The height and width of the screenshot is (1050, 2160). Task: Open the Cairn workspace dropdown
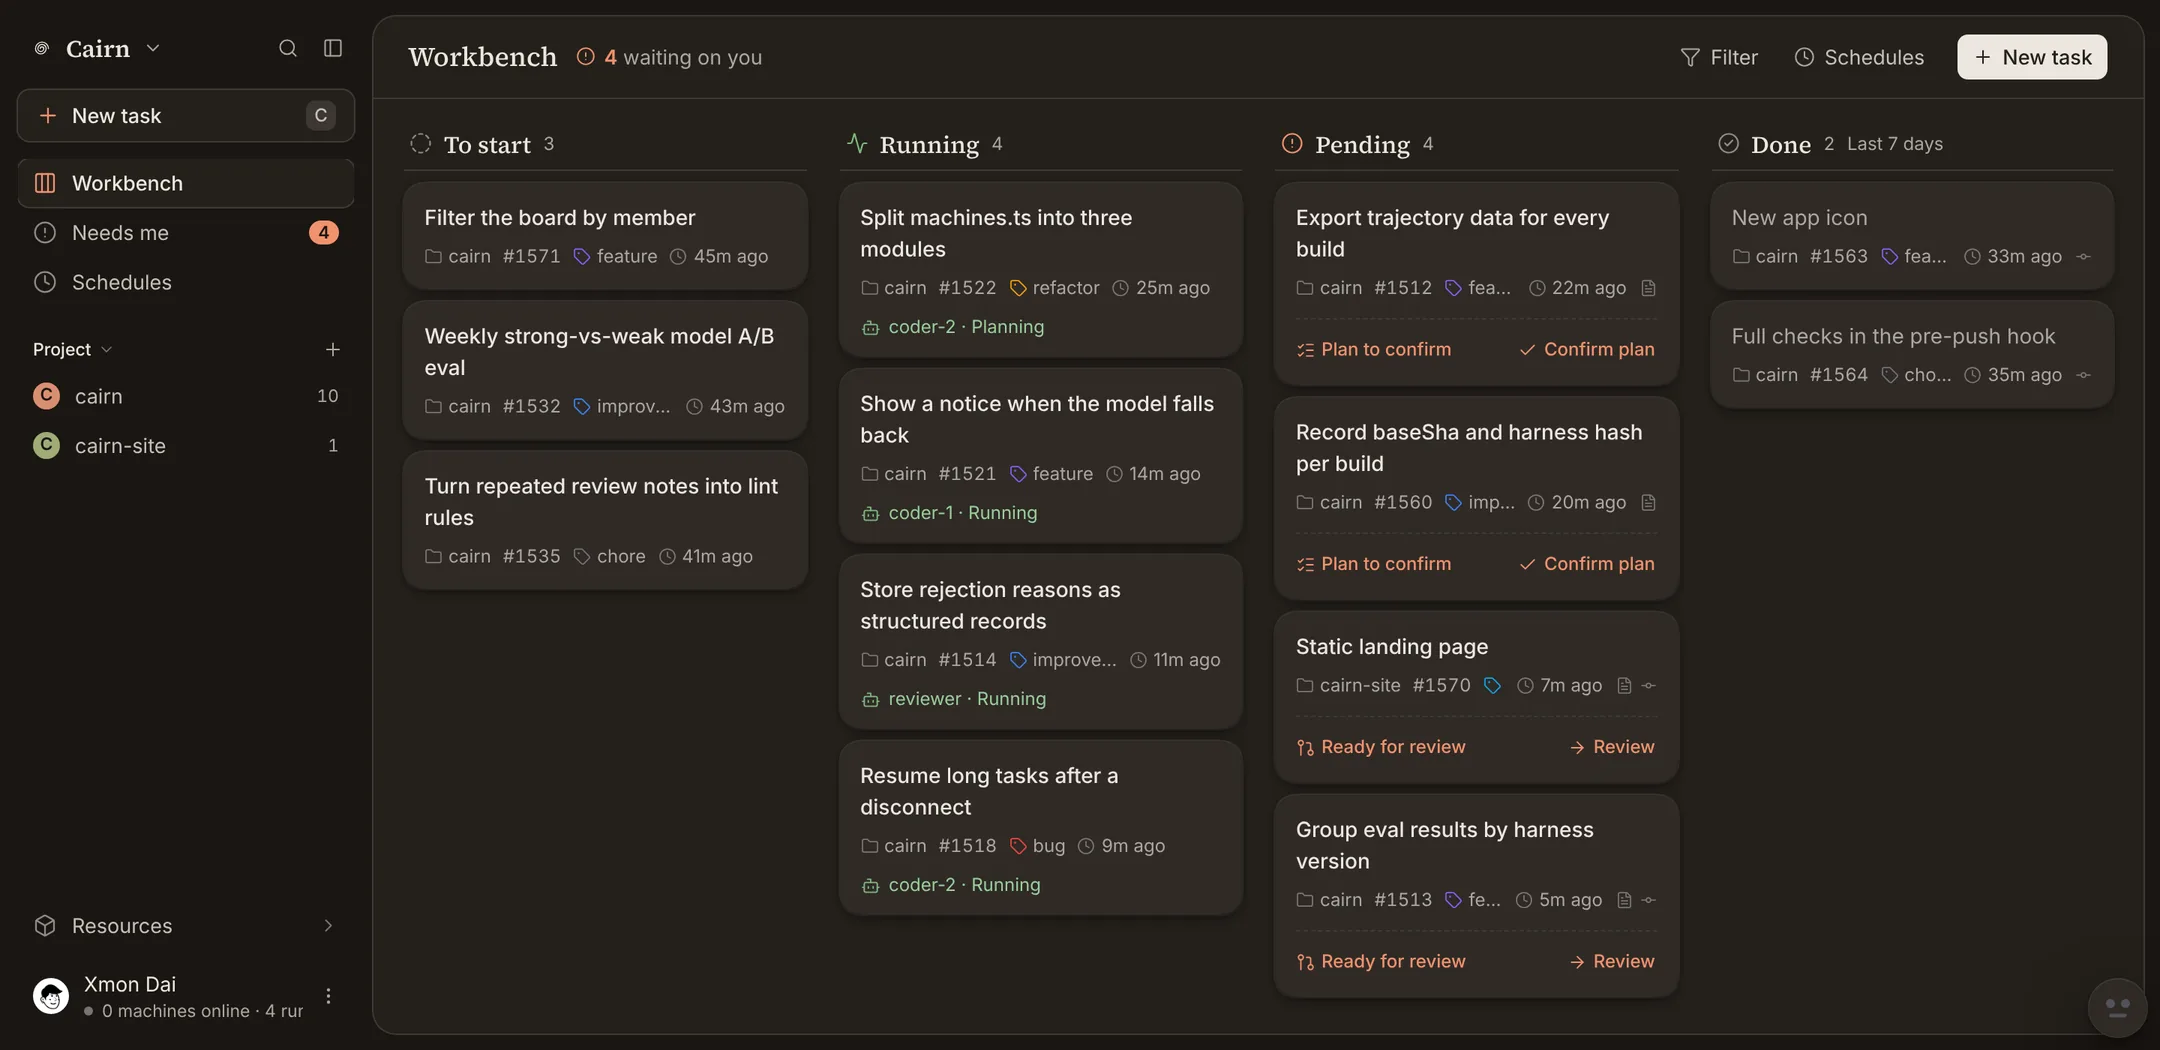click(97, 48)
